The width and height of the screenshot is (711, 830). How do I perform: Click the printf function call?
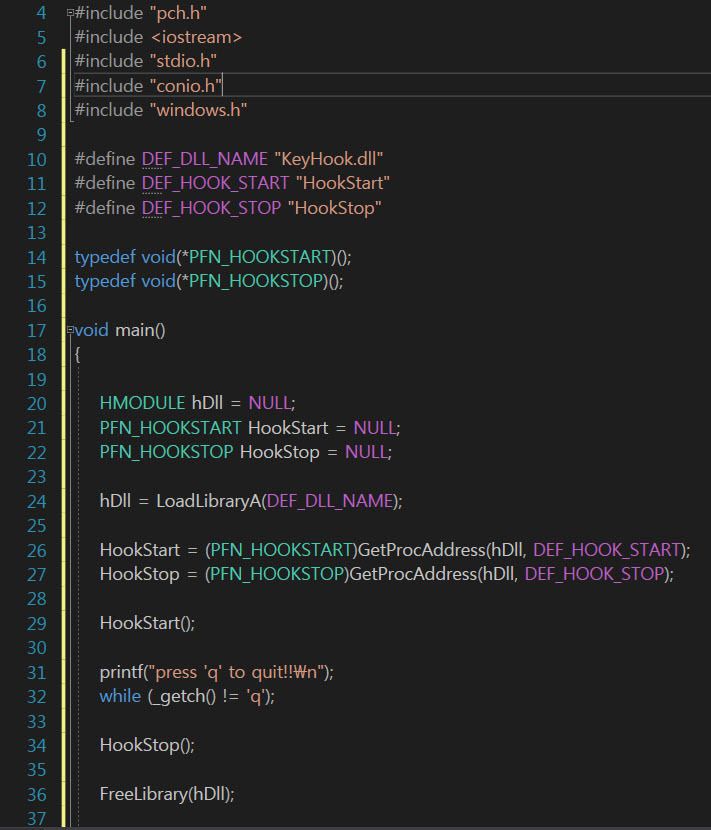pyautogui.click(x=121, y=672)
